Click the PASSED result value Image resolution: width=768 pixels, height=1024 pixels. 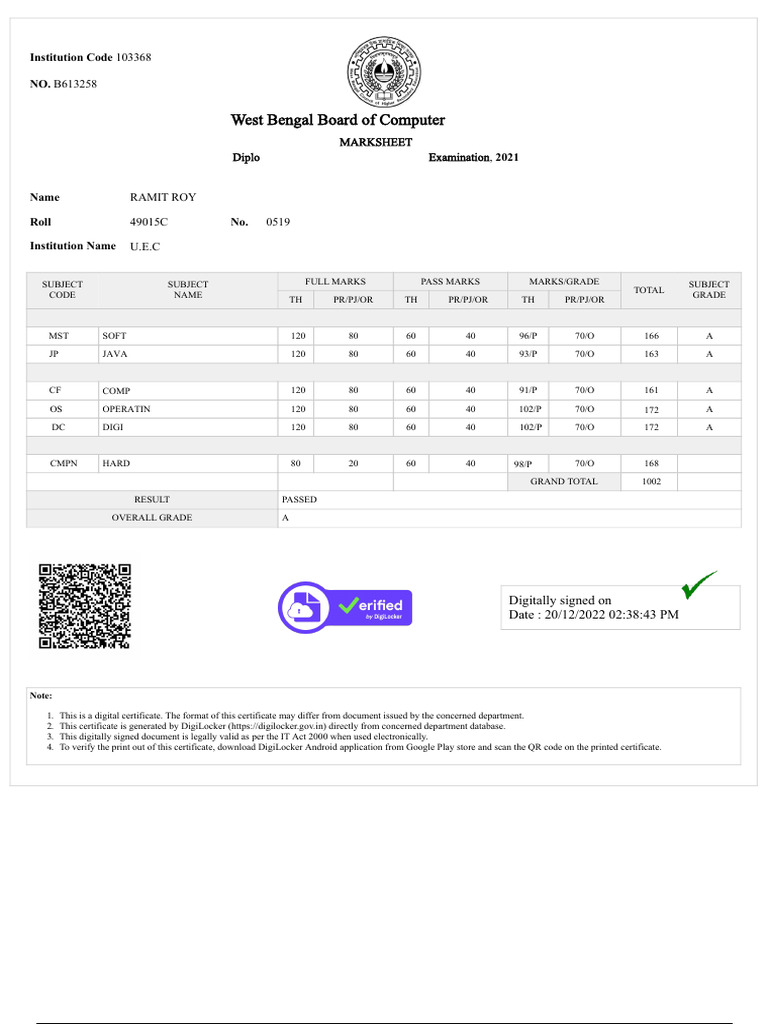299,500
